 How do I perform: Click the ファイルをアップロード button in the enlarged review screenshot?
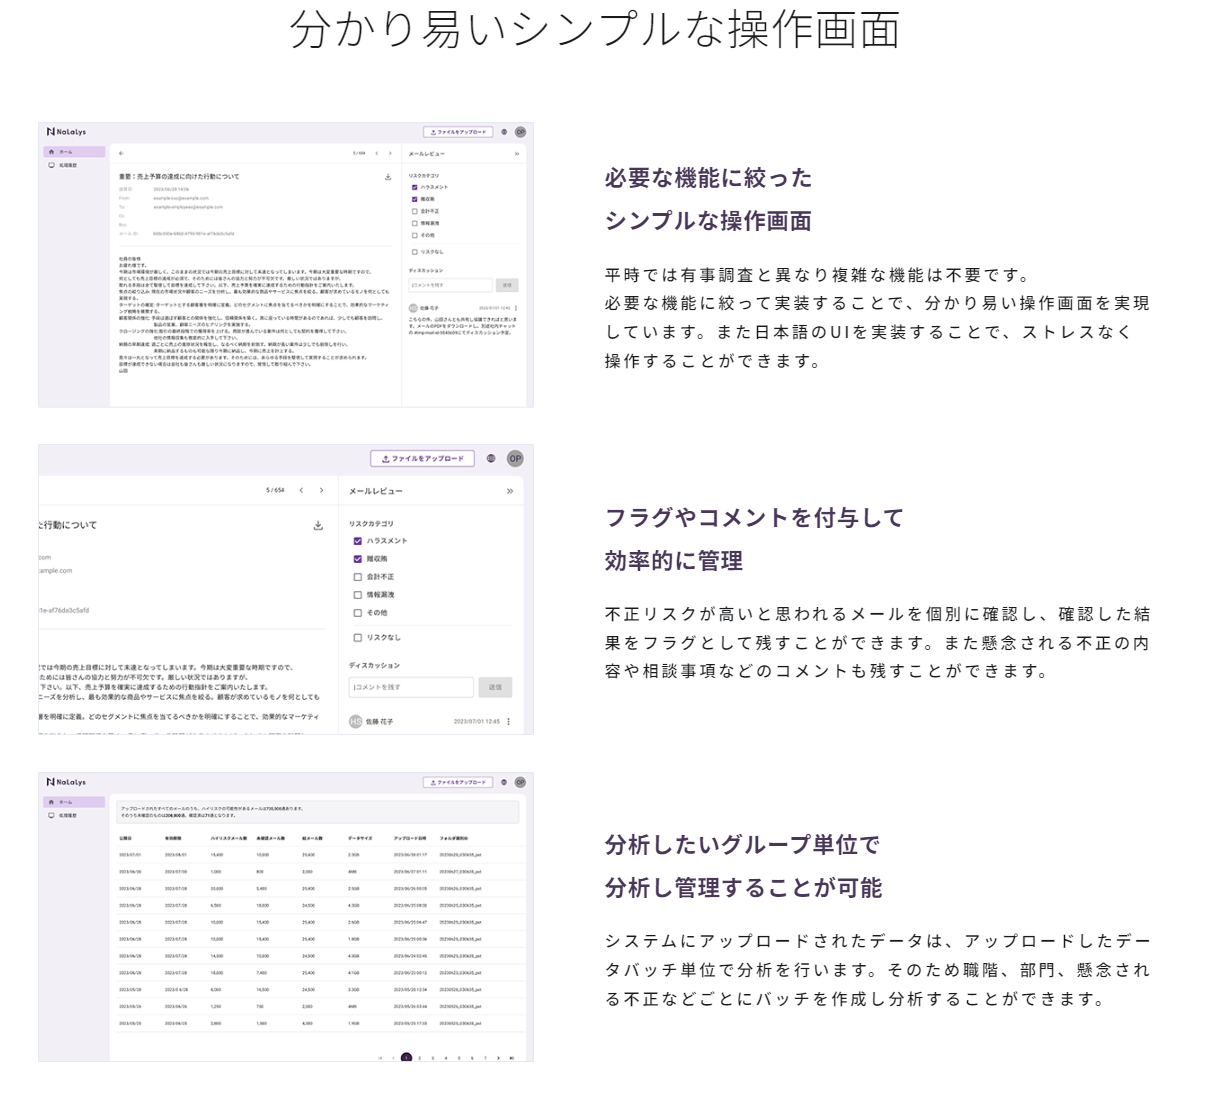[422, 459]
